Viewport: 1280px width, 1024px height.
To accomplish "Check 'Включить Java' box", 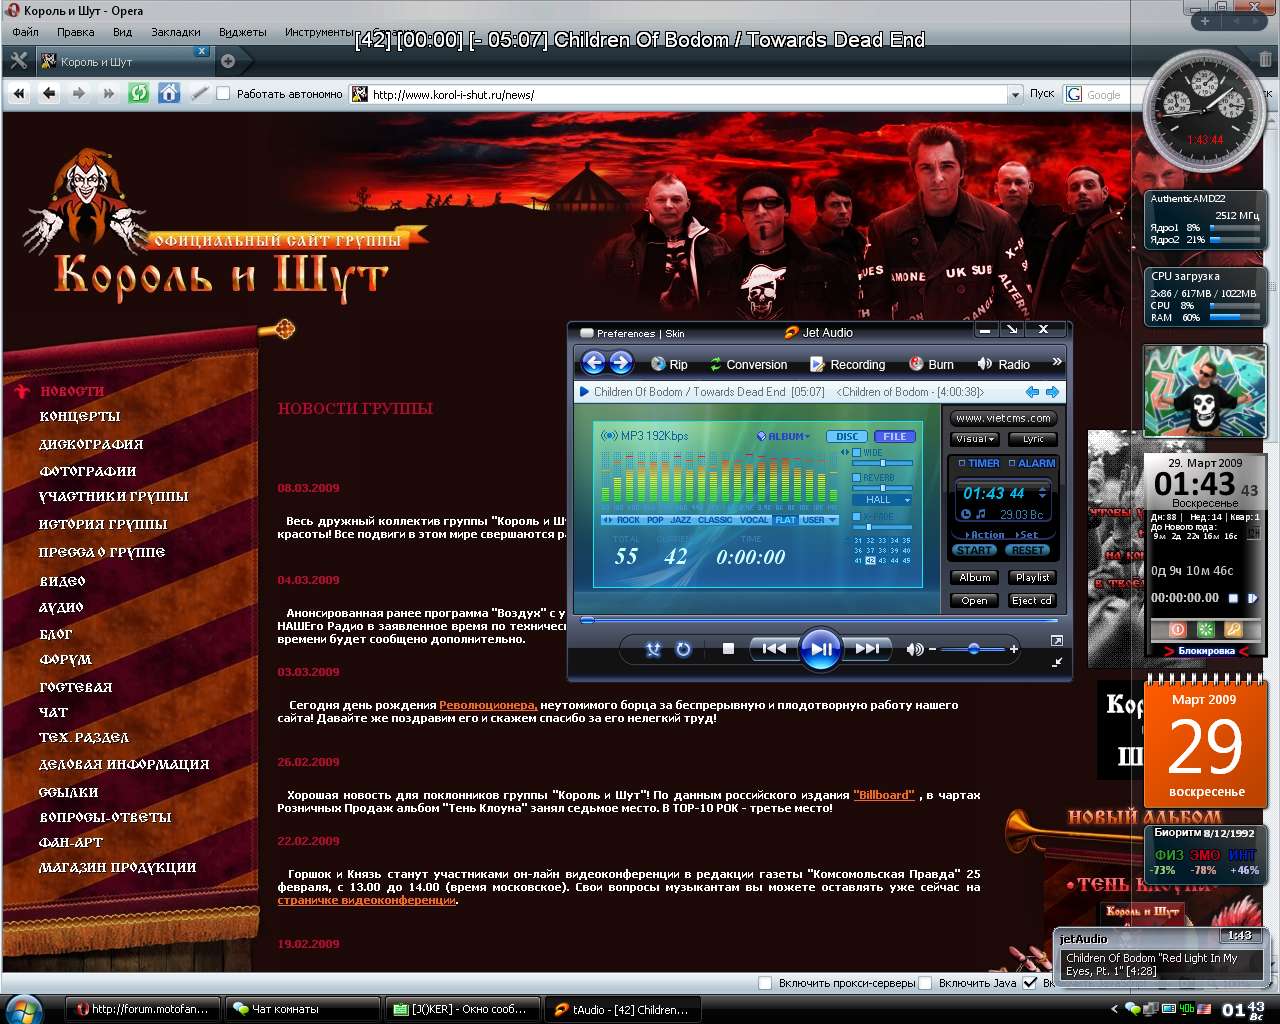I will click(925, 983).
